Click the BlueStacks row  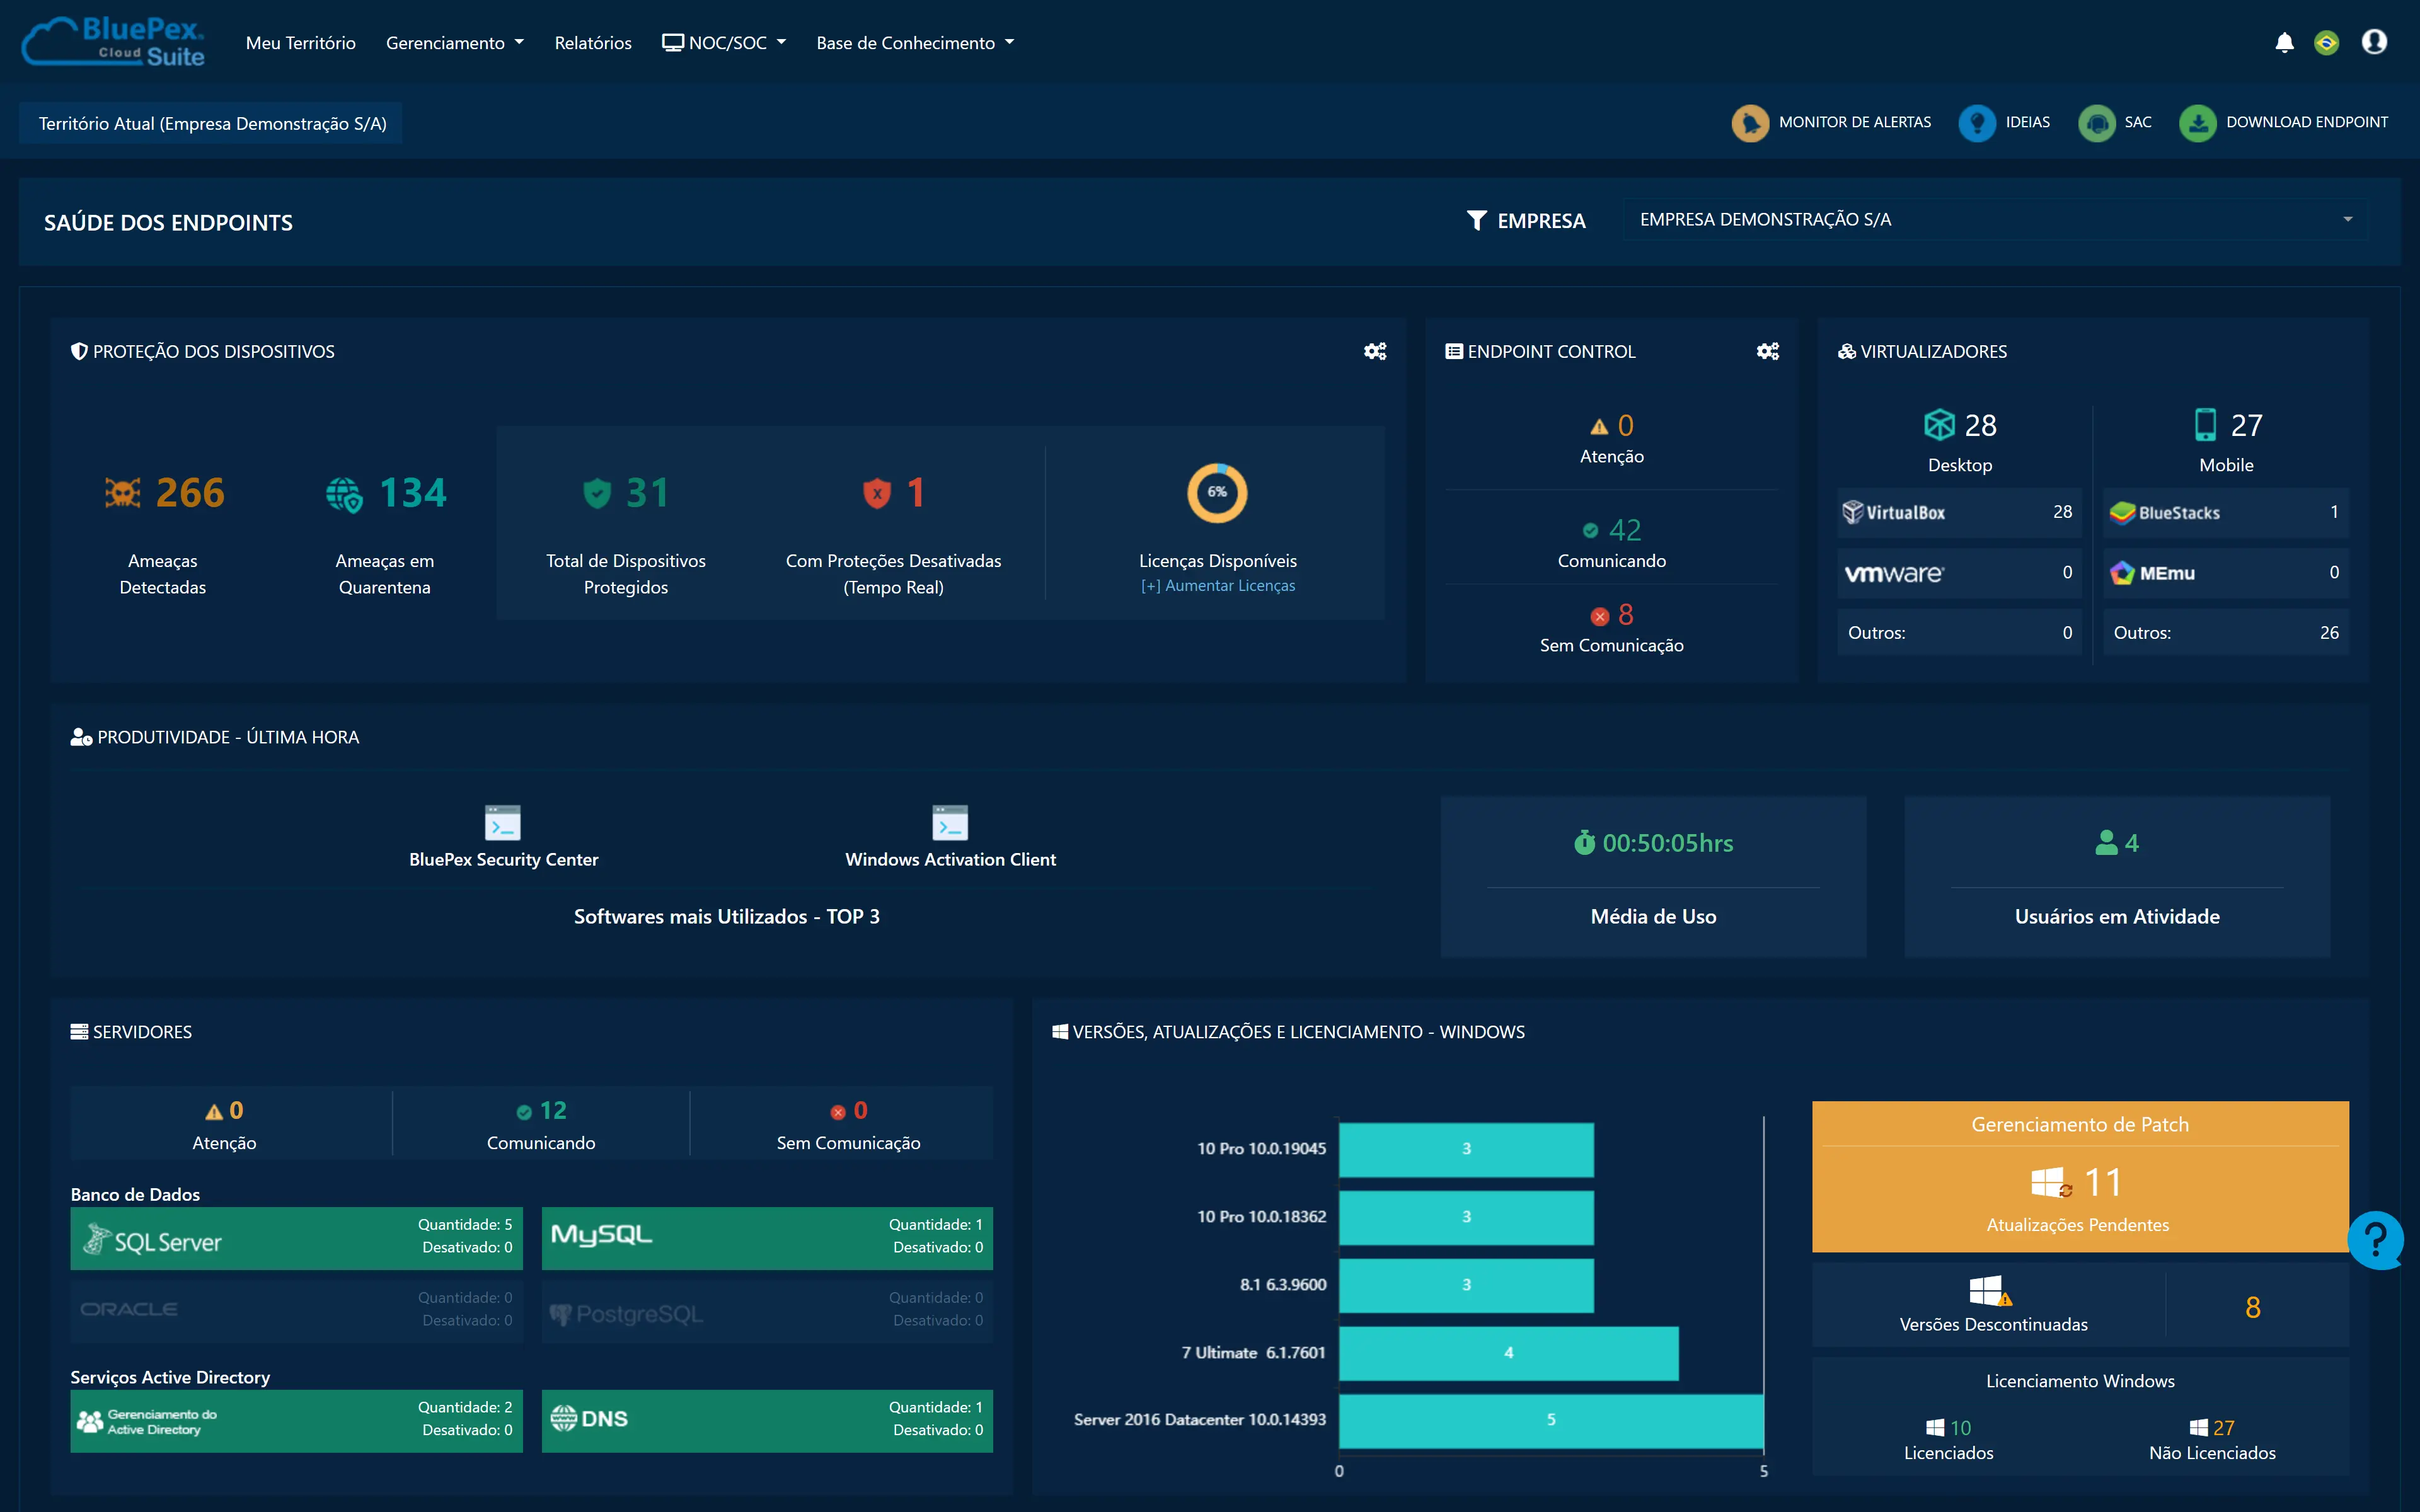(x=2226, y=512)
